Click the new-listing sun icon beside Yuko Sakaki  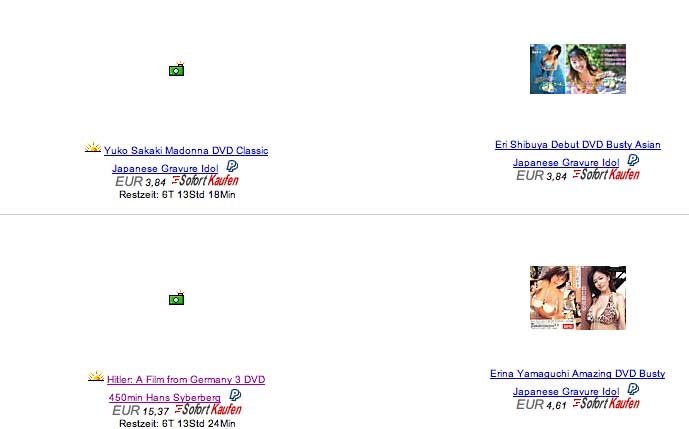(x=93, y=148)
